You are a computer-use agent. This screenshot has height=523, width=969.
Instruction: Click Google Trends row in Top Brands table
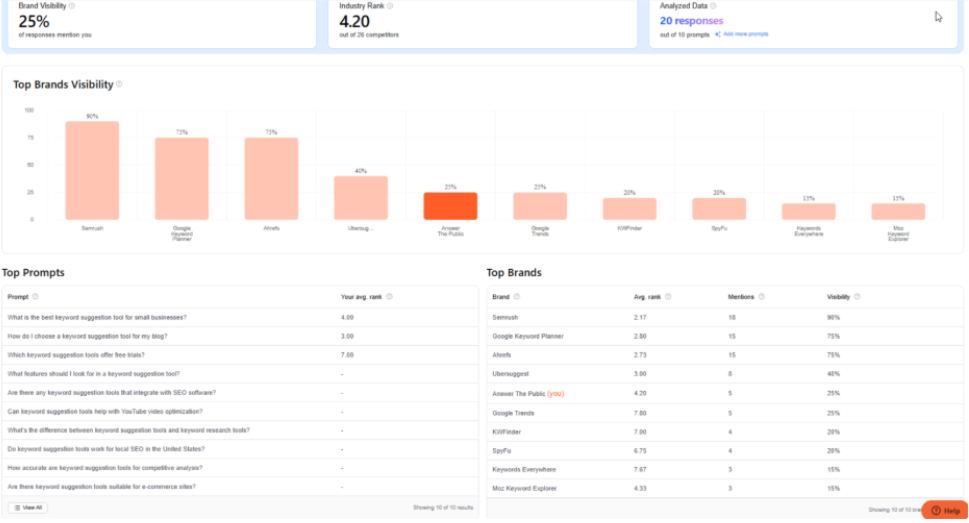tap(725, 413)
